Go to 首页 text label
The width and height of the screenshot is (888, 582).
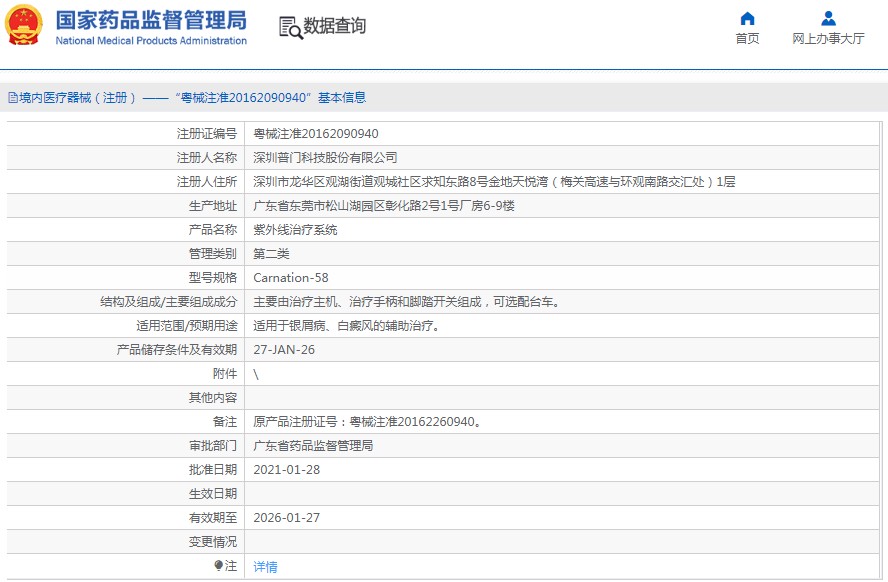coord(747,39)
